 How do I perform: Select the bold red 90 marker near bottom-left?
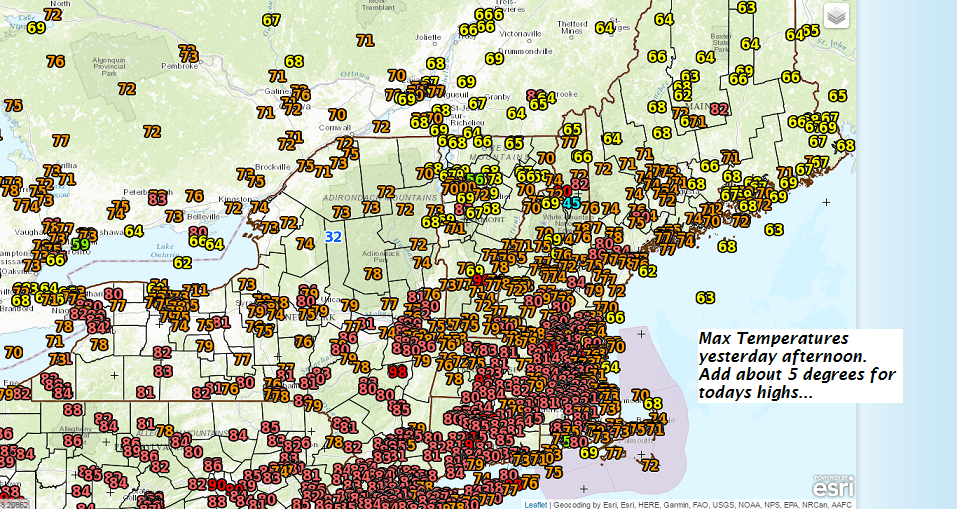(219, 484)
